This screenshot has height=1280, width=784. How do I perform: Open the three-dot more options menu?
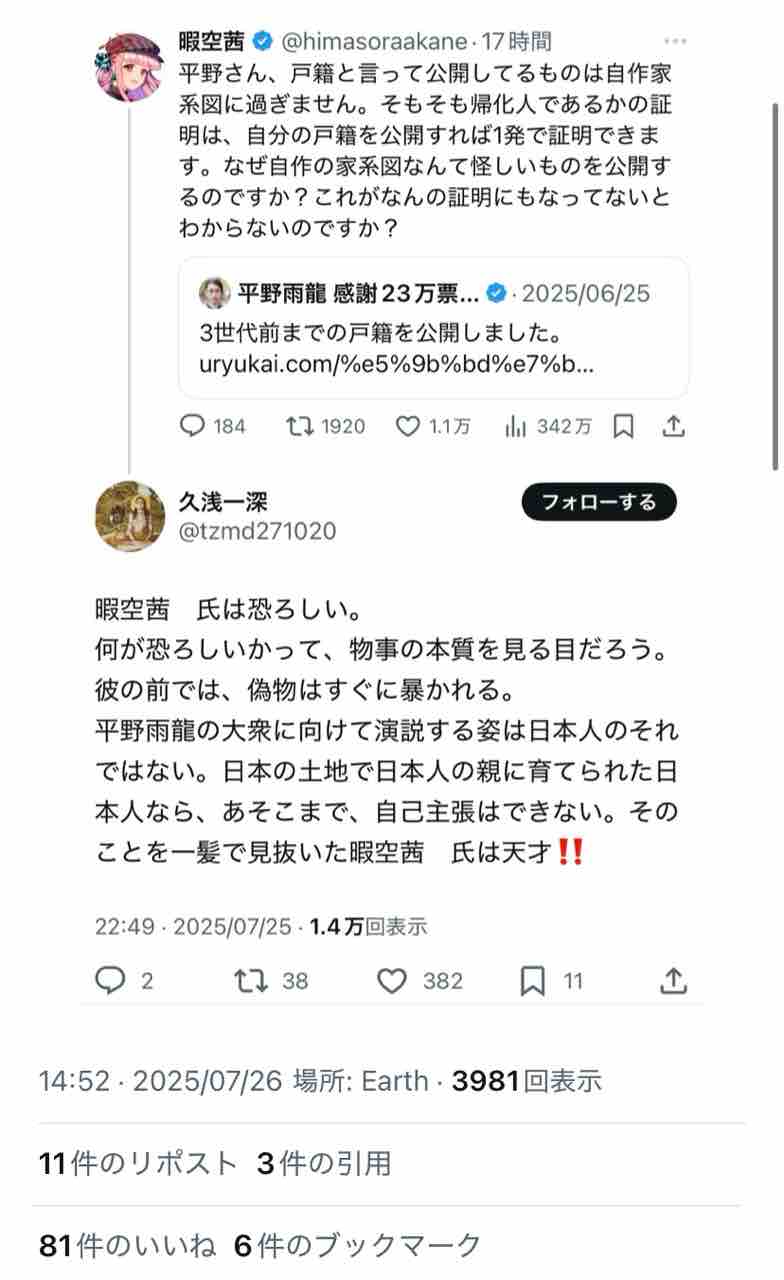(x=676, y=41)
